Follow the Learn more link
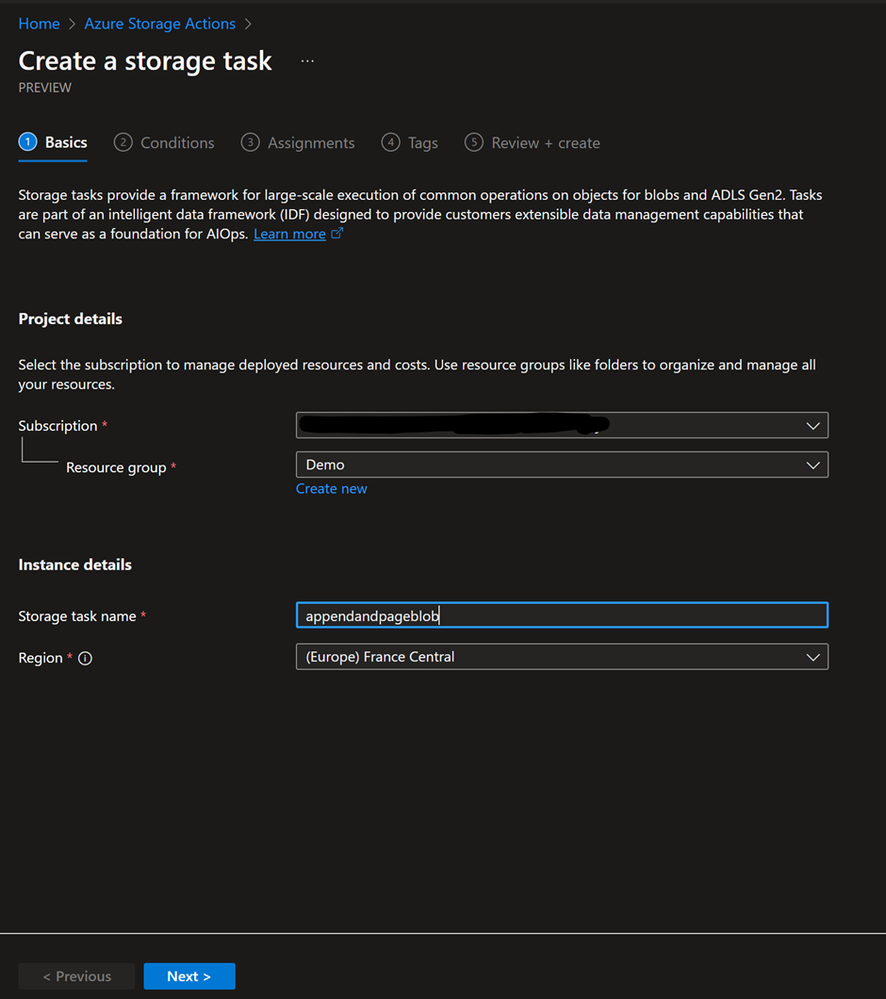This screenshot has width=886, height=999. 289,234
